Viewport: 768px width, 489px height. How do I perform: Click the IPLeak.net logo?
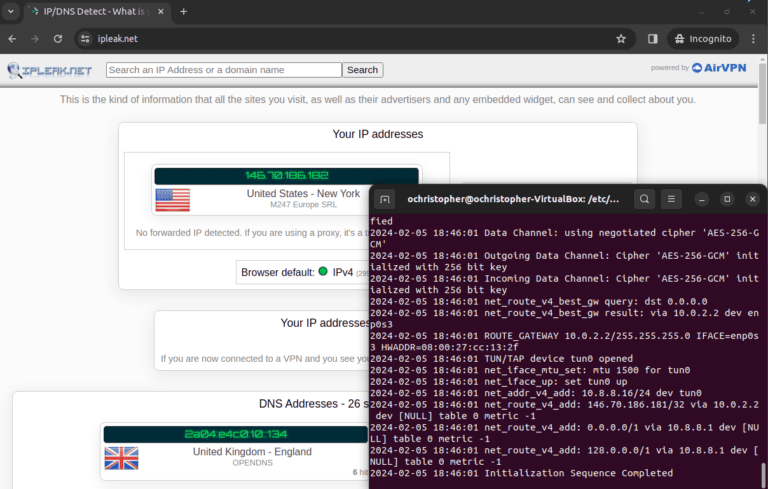pos(50,70)
